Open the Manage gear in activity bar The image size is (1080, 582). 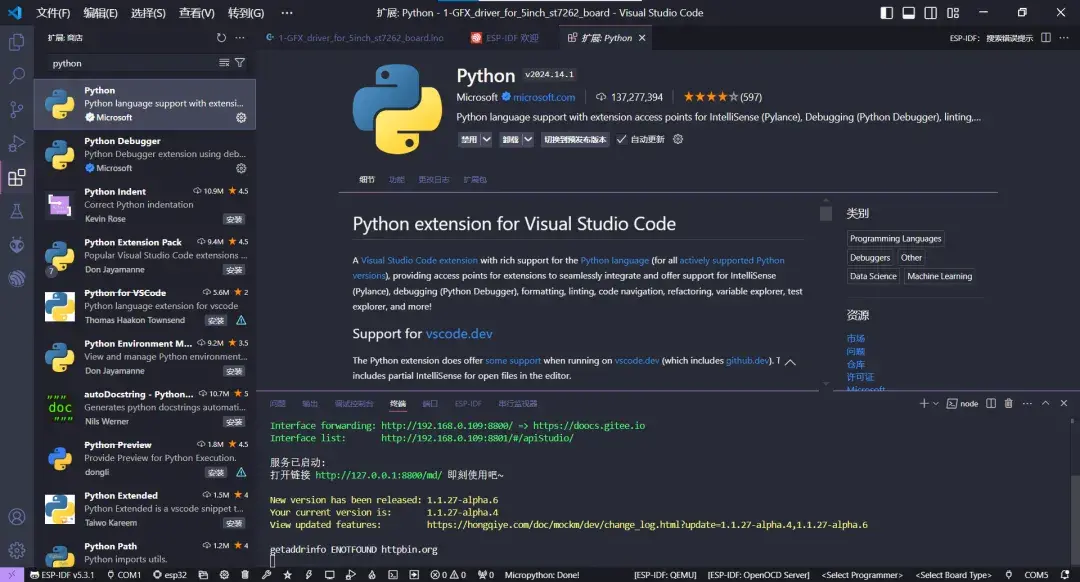17,550
